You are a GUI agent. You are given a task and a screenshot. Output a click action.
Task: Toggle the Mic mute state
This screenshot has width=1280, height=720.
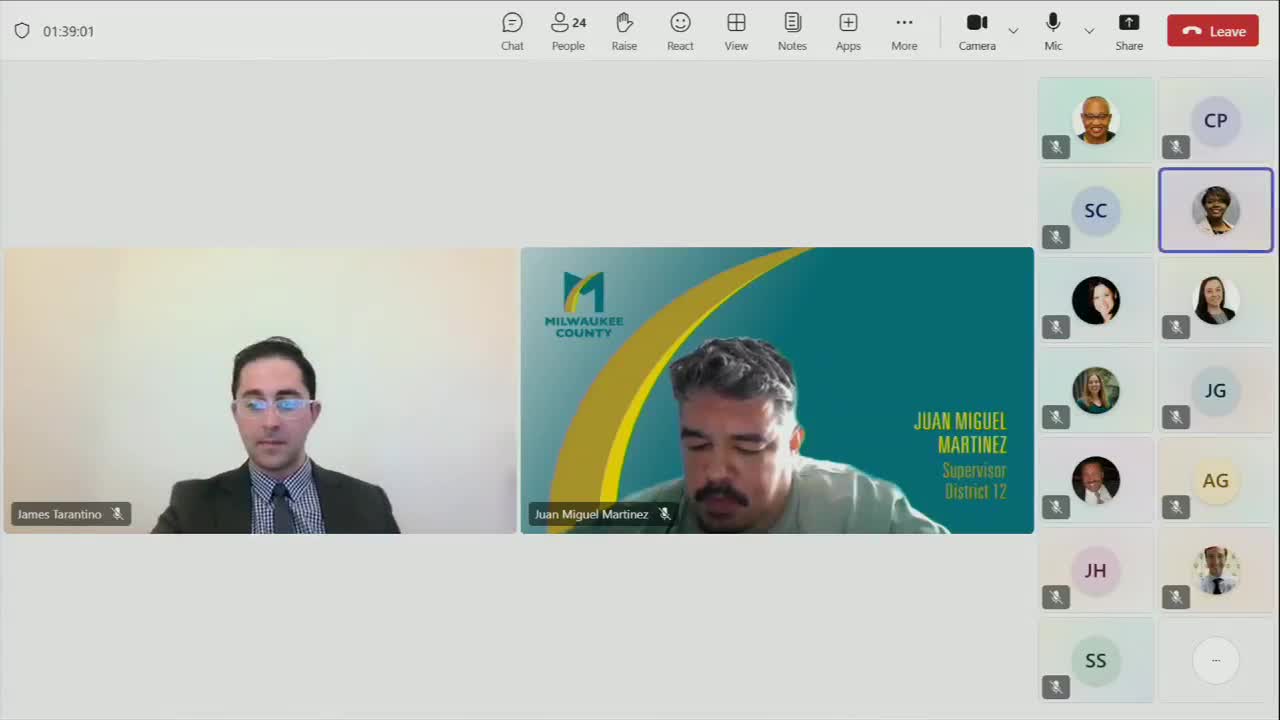point(1053,31)
